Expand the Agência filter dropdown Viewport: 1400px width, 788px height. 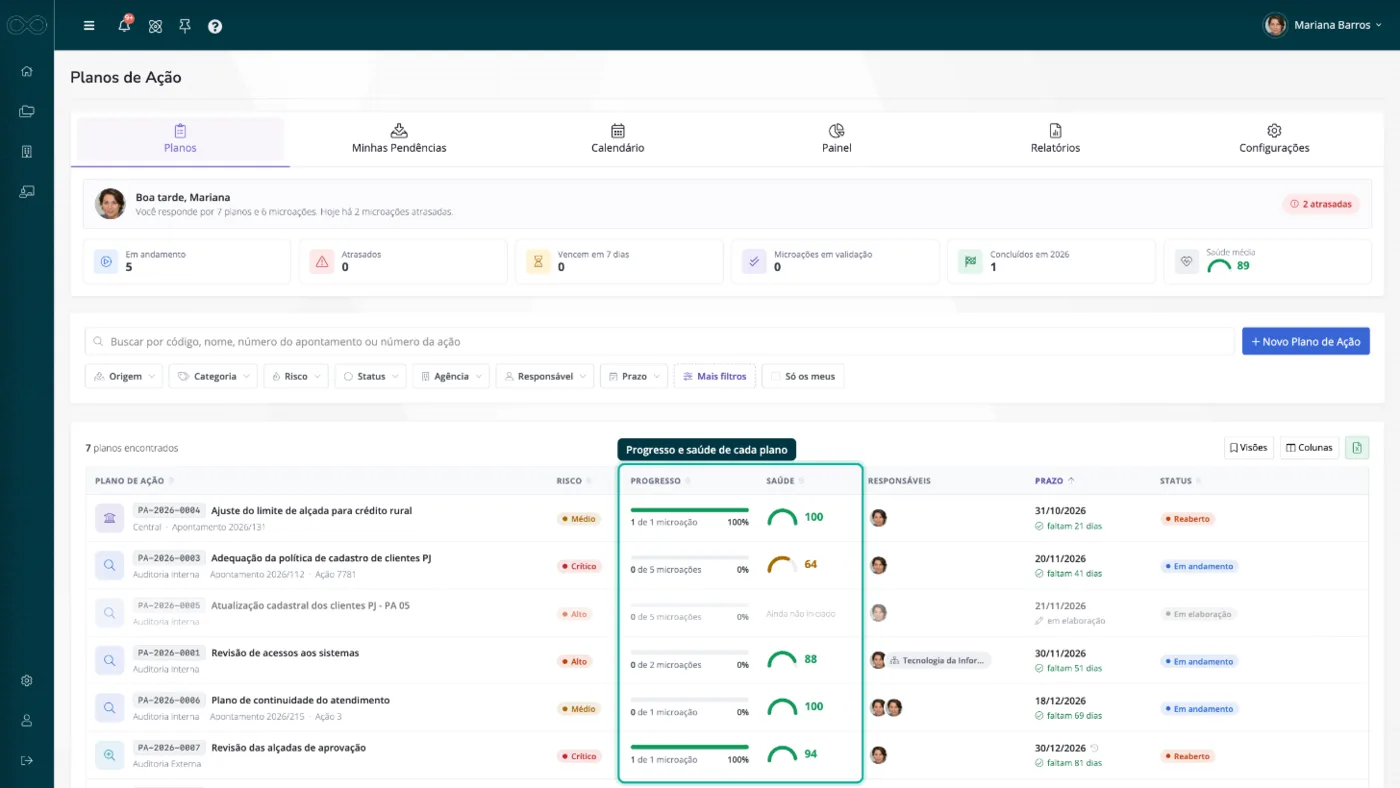pyautogui.click(x=451, y=376)
